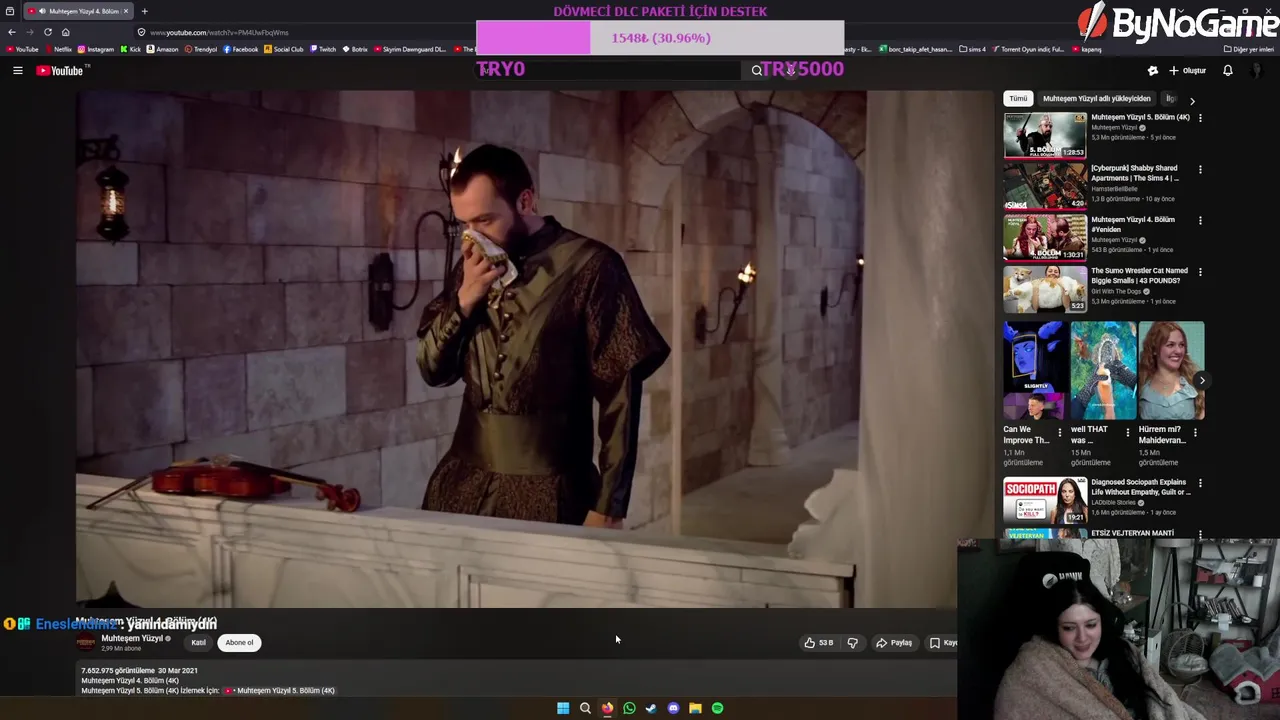Open the Facebook bookmark
Viewport: 1280px width, 720px height.
241,49
